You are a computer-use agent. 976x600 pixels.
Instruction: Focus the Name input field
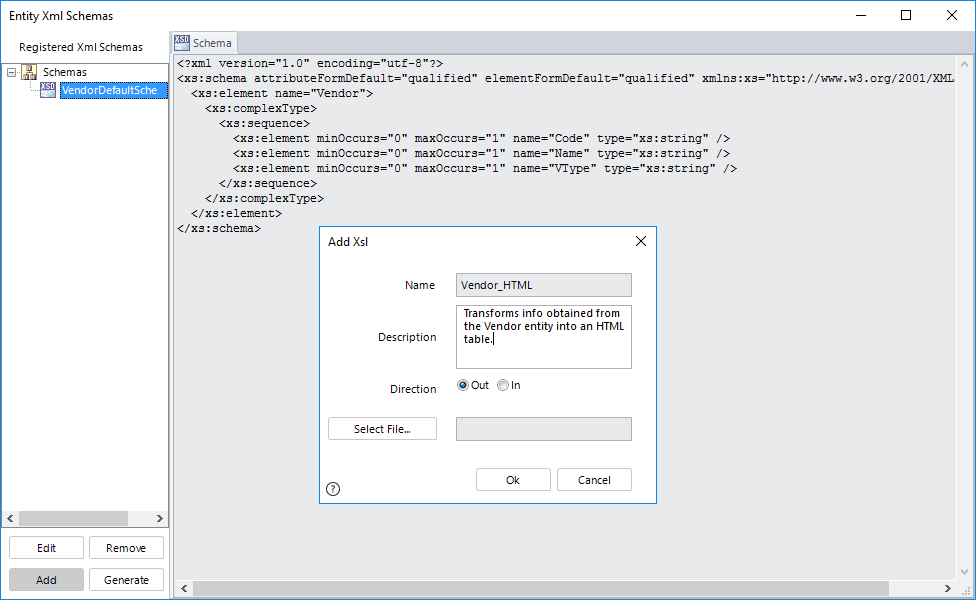click(543, 285)
